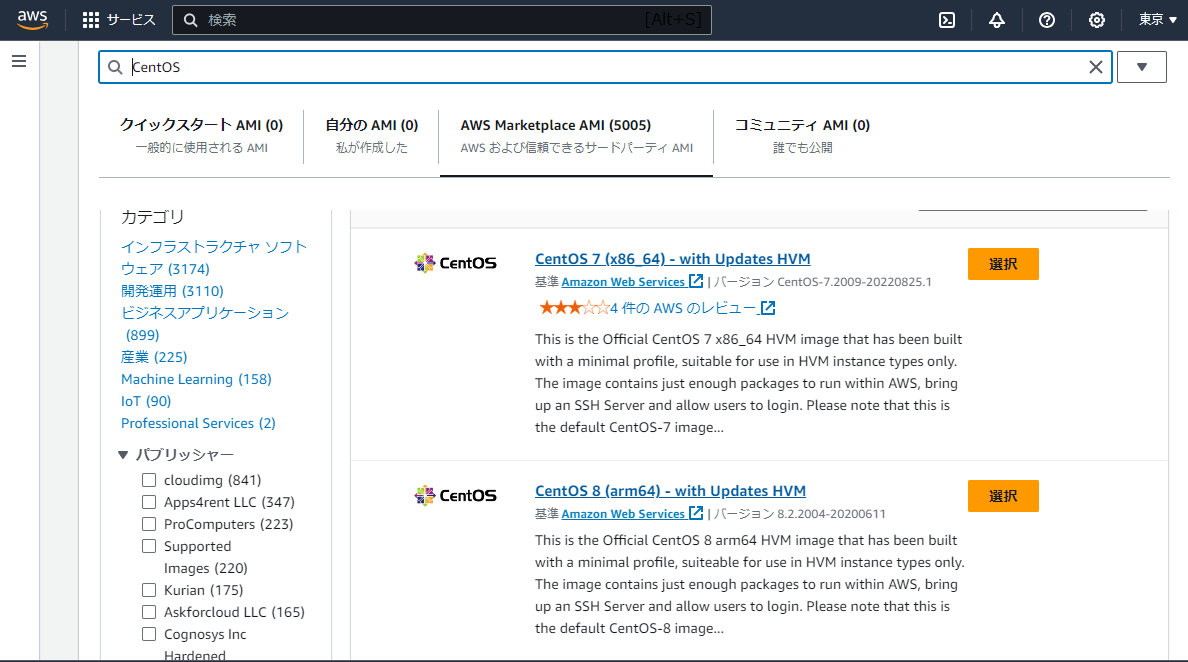Collapse the パブリッシャー filter section
Screen dimensions: 1188x662
123,454
